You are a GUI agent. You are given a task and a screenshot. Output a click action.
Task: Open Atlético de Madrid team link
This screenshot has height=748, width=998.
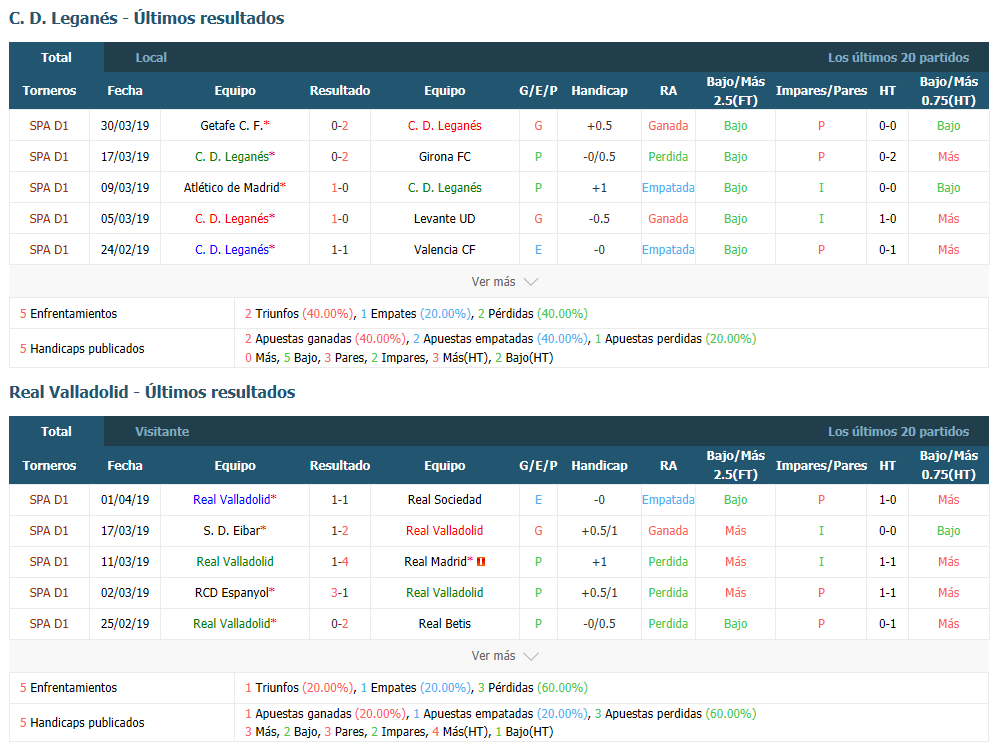[x=232, y=188]
